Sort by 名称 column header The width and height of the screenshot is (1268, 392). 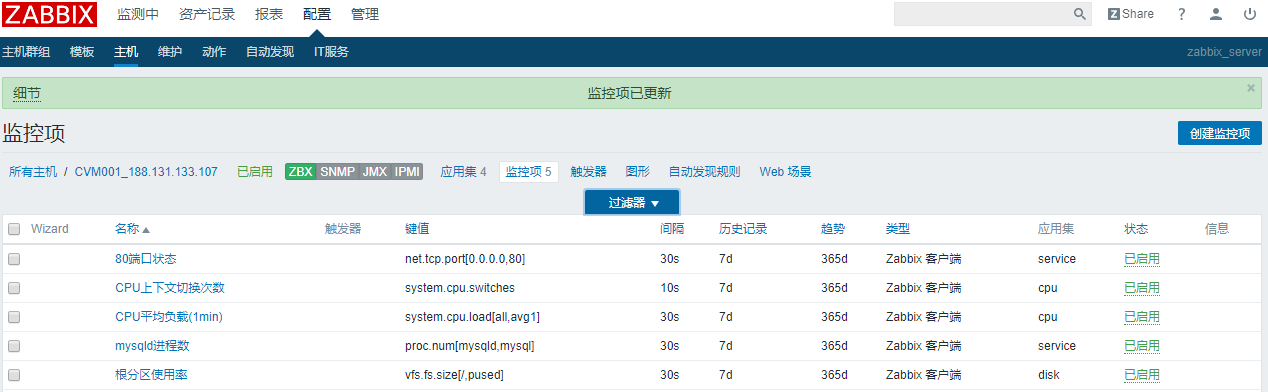[x=132, y=229]
